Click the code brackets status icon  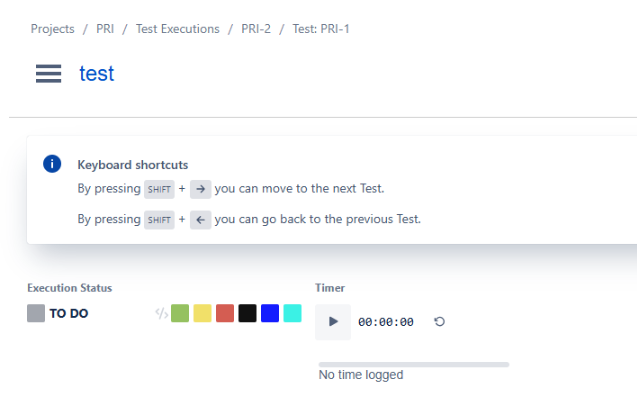click(x=161, y=313)
